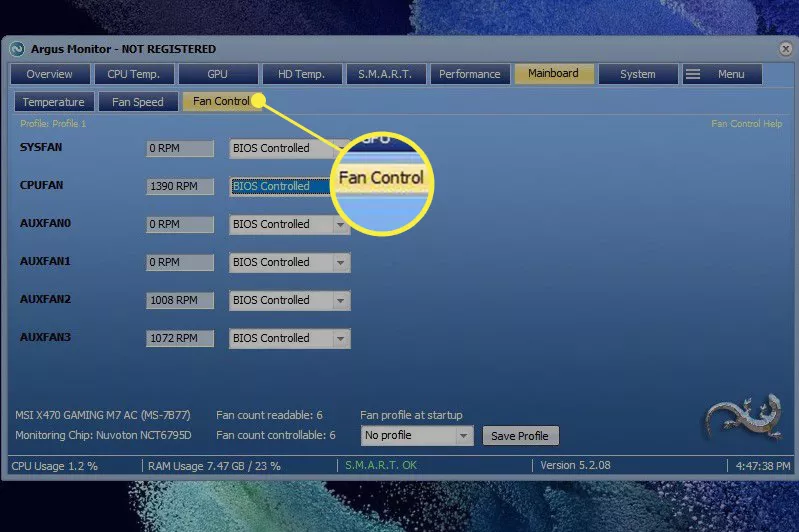The height and width of the screenshot is (532, 799).
Task: Open the AUXFAN3 control mode dropdown
Action: [289, 338]
